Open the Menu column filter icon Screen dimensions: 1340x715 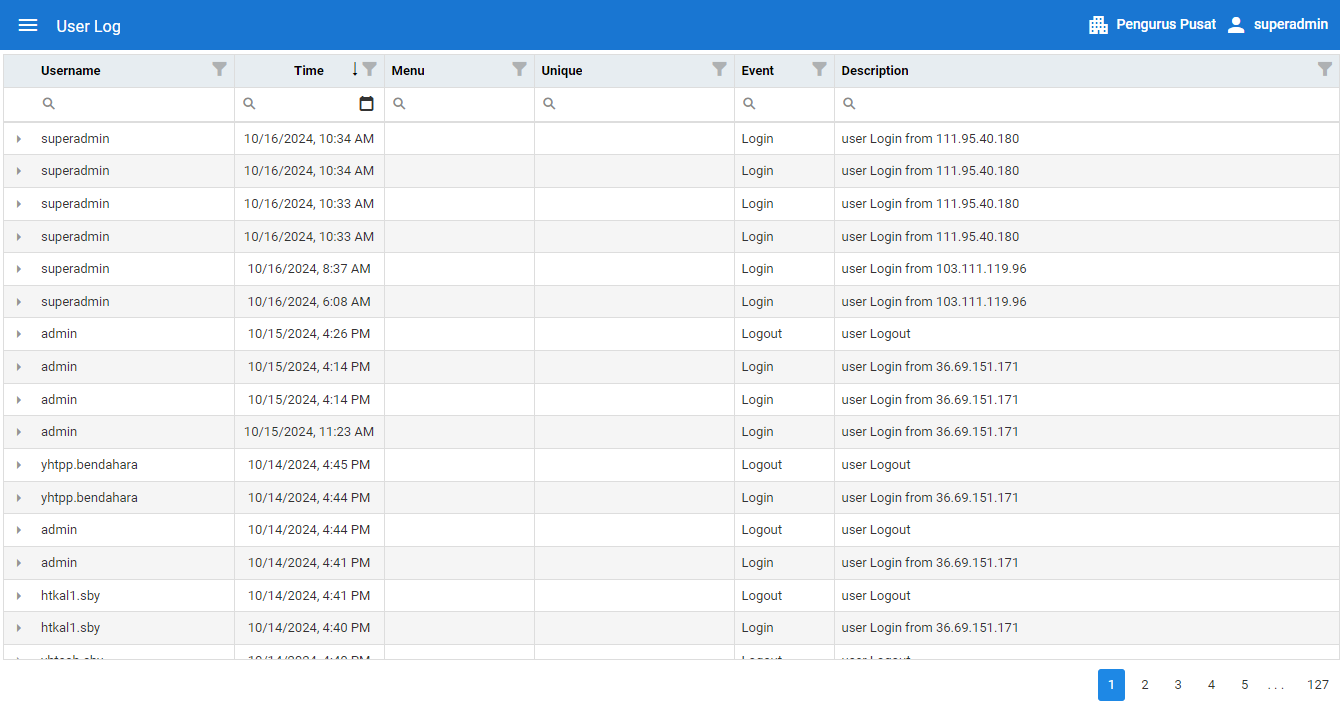click(519, 69)
